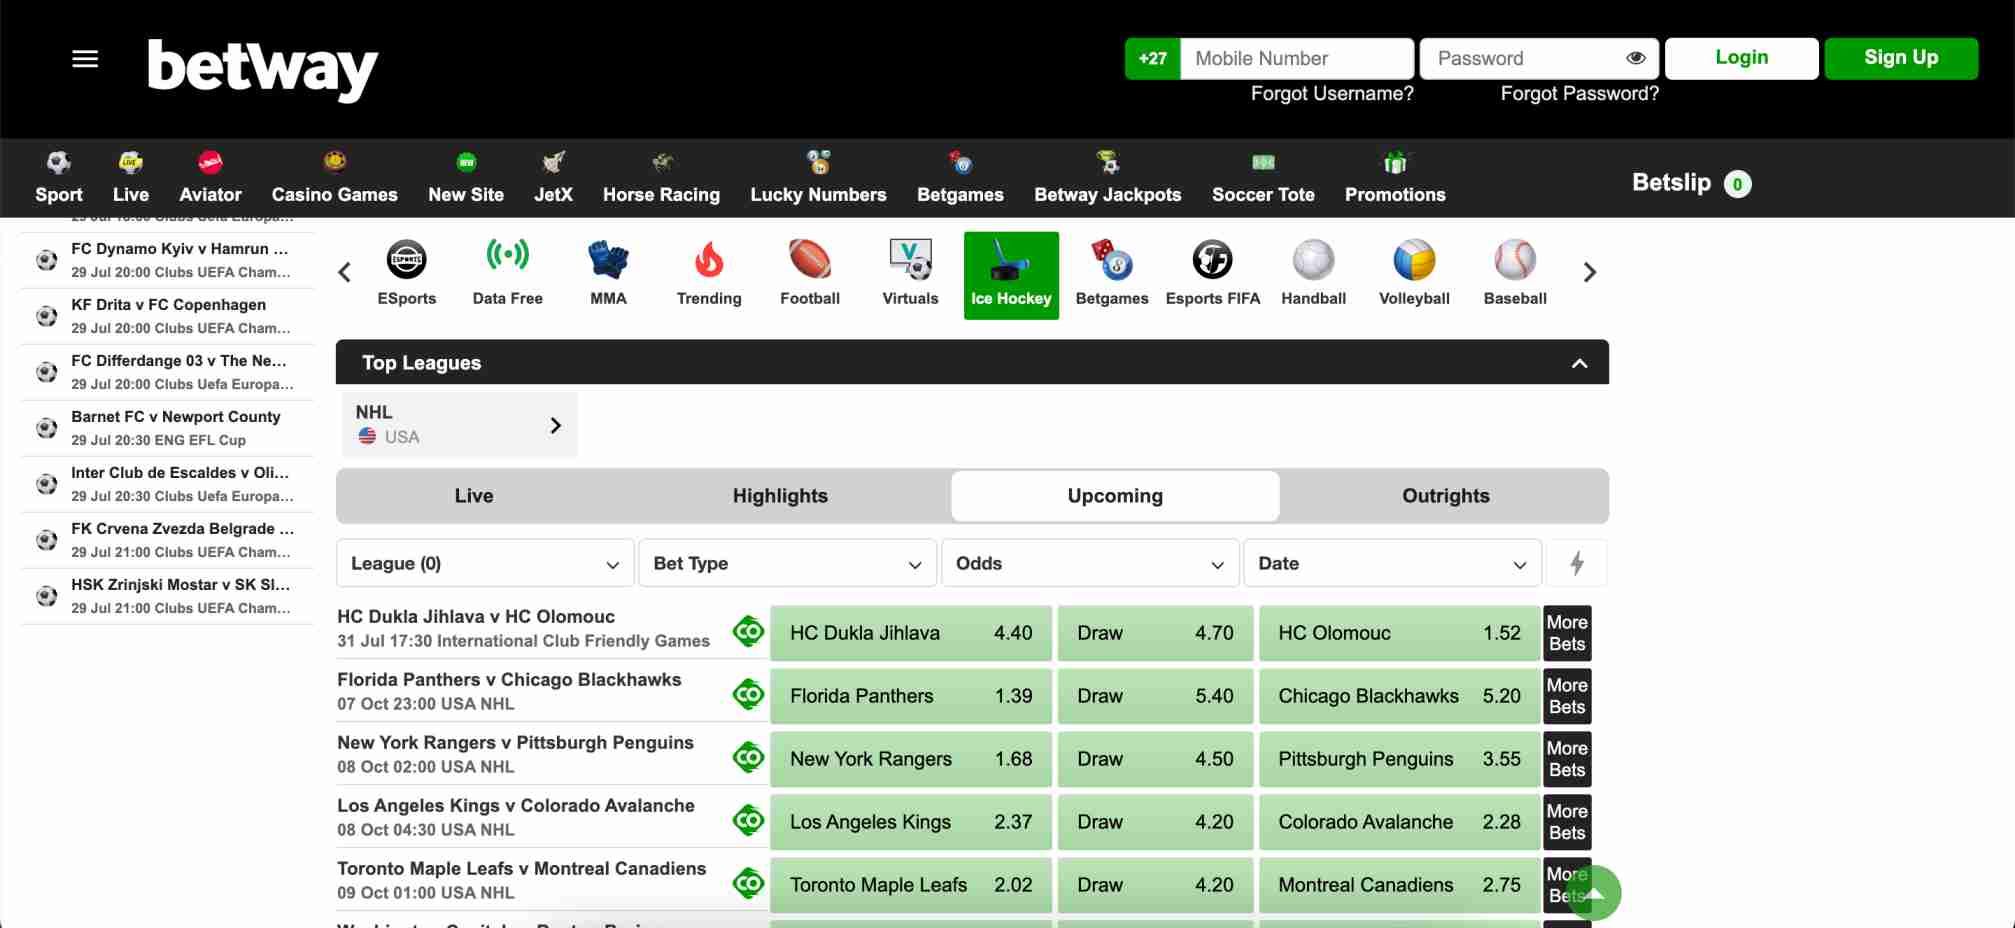Select Esports FIFA category
The height and width of the screenshot is (928, 2015).
pos(1213,275)
